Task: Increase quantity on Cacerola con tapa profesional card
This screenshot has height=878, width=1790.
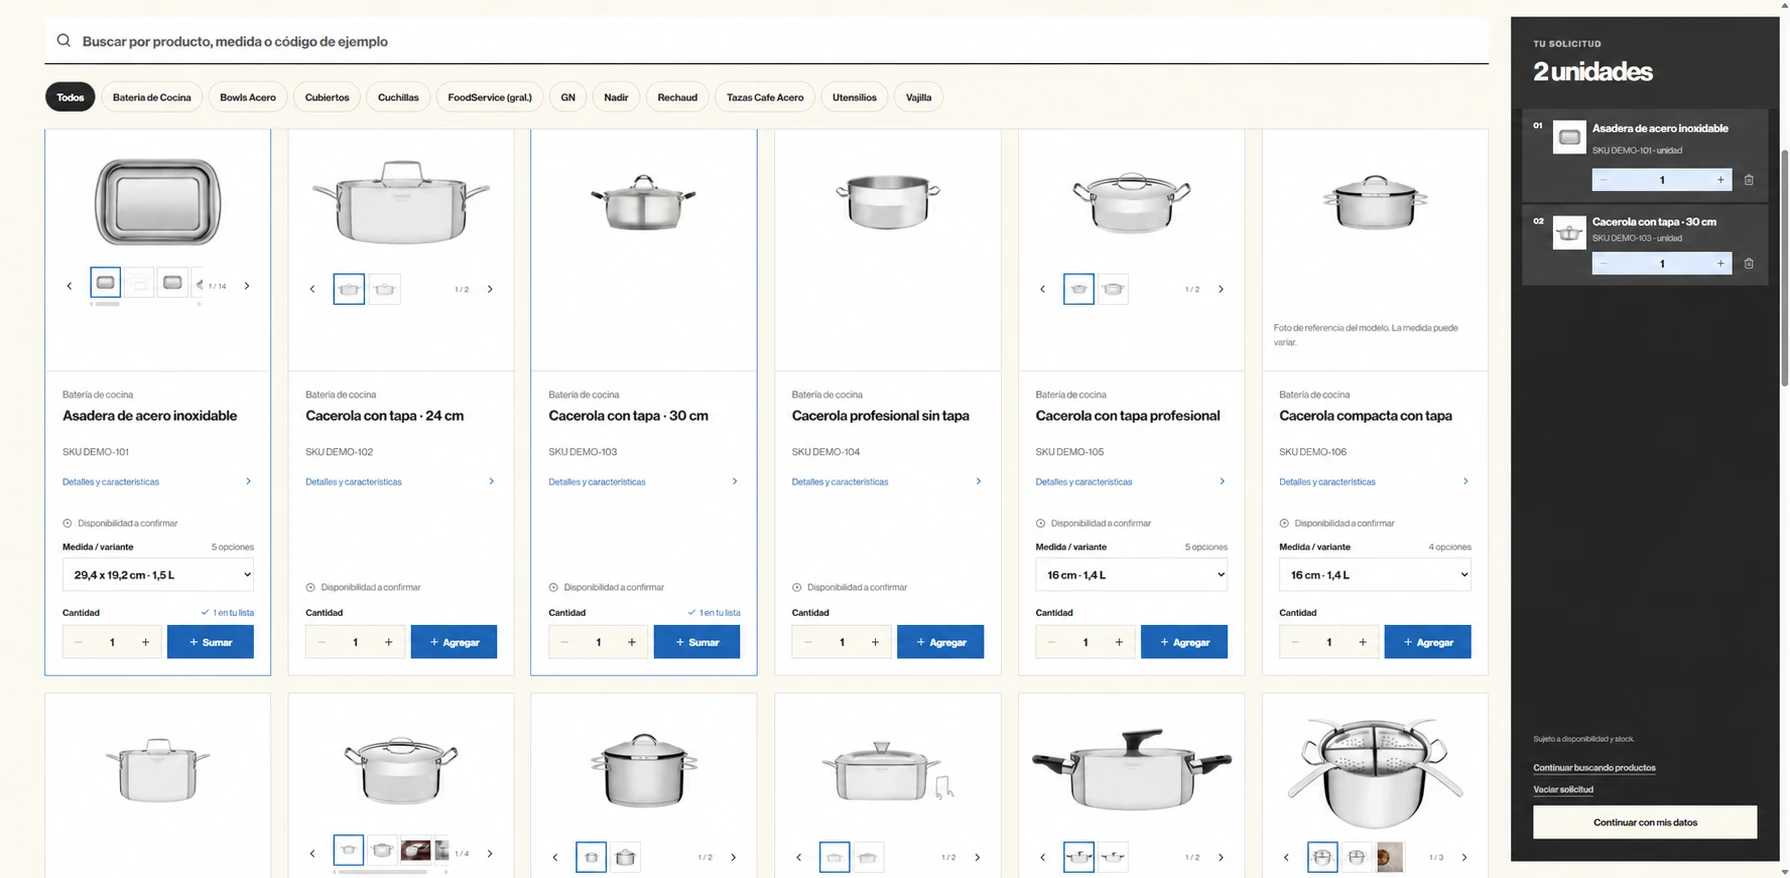Action: tap(1118, 642)
